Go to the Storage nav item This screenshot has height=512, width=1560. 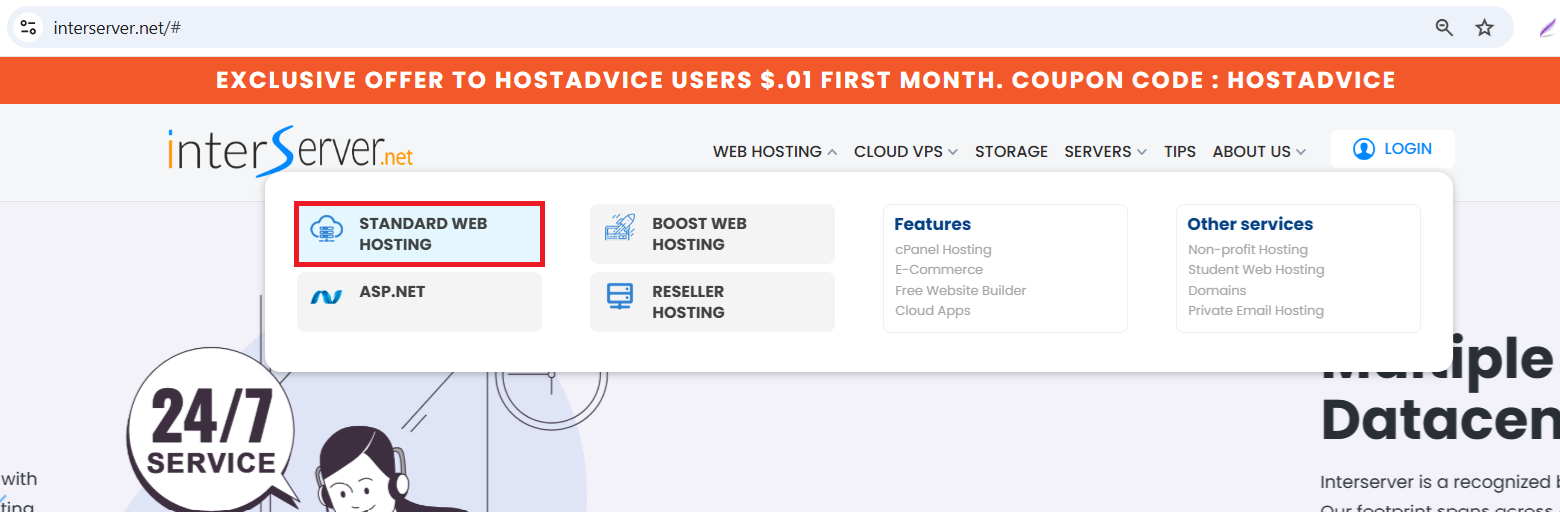point(1011,152)
